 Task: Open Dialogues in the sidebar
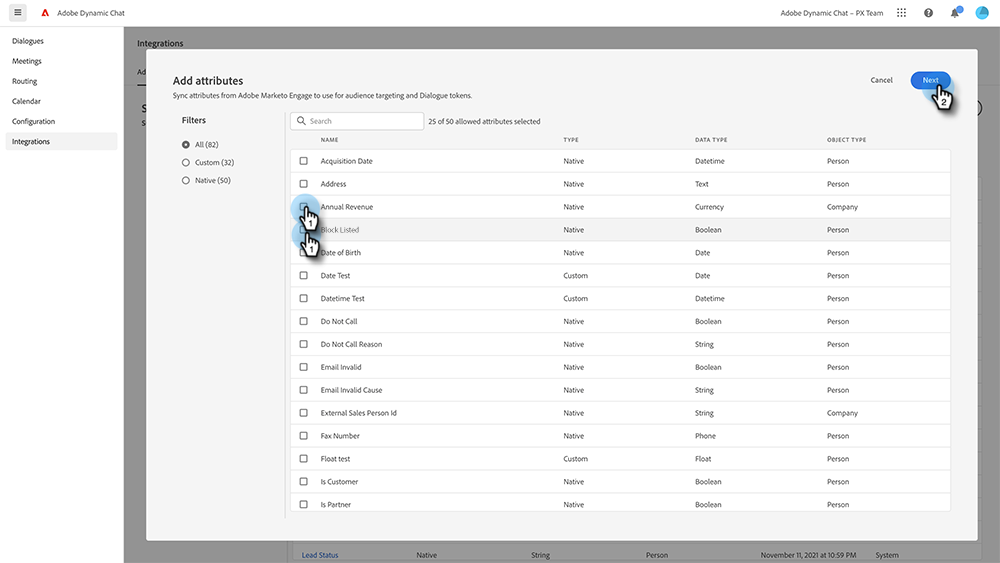tap(61, 41)
